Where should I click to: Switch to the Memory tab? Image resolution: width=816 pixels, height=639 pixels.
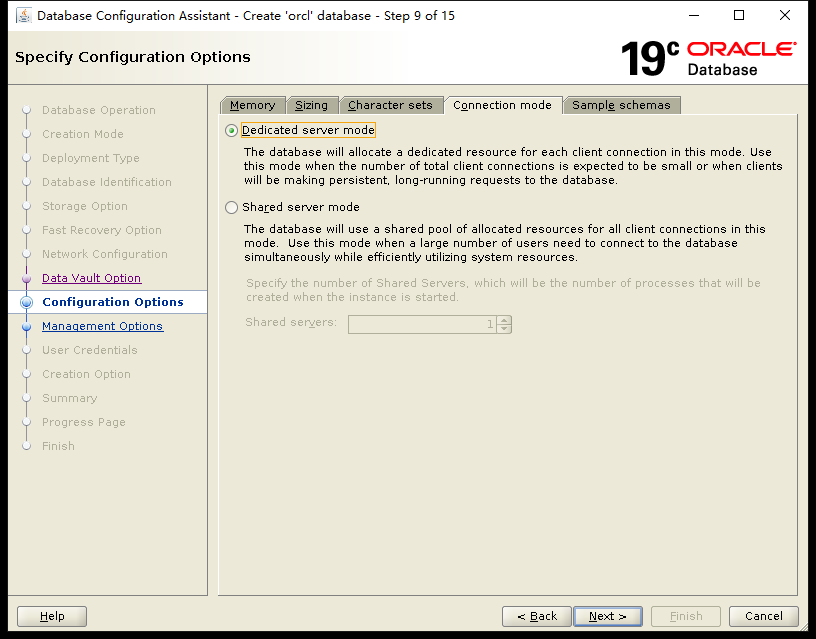253,105
